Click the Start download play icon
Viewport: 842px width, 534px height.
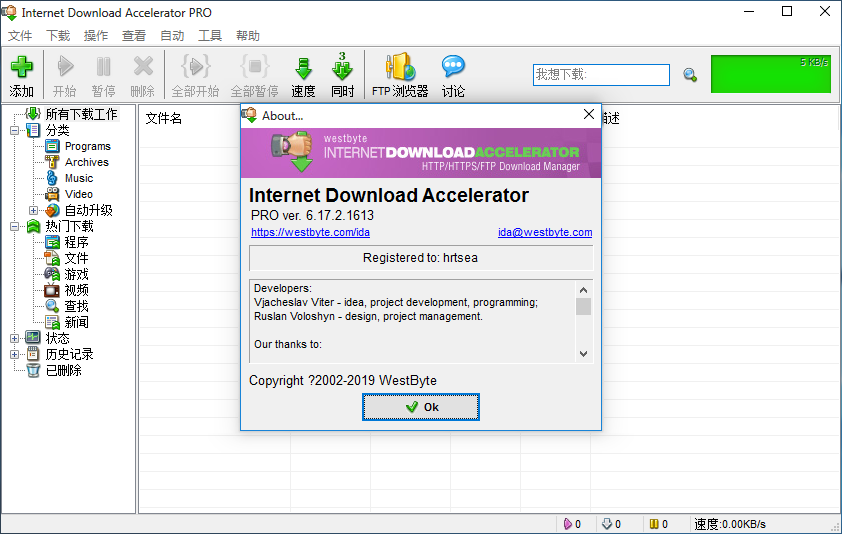point(65,67)
